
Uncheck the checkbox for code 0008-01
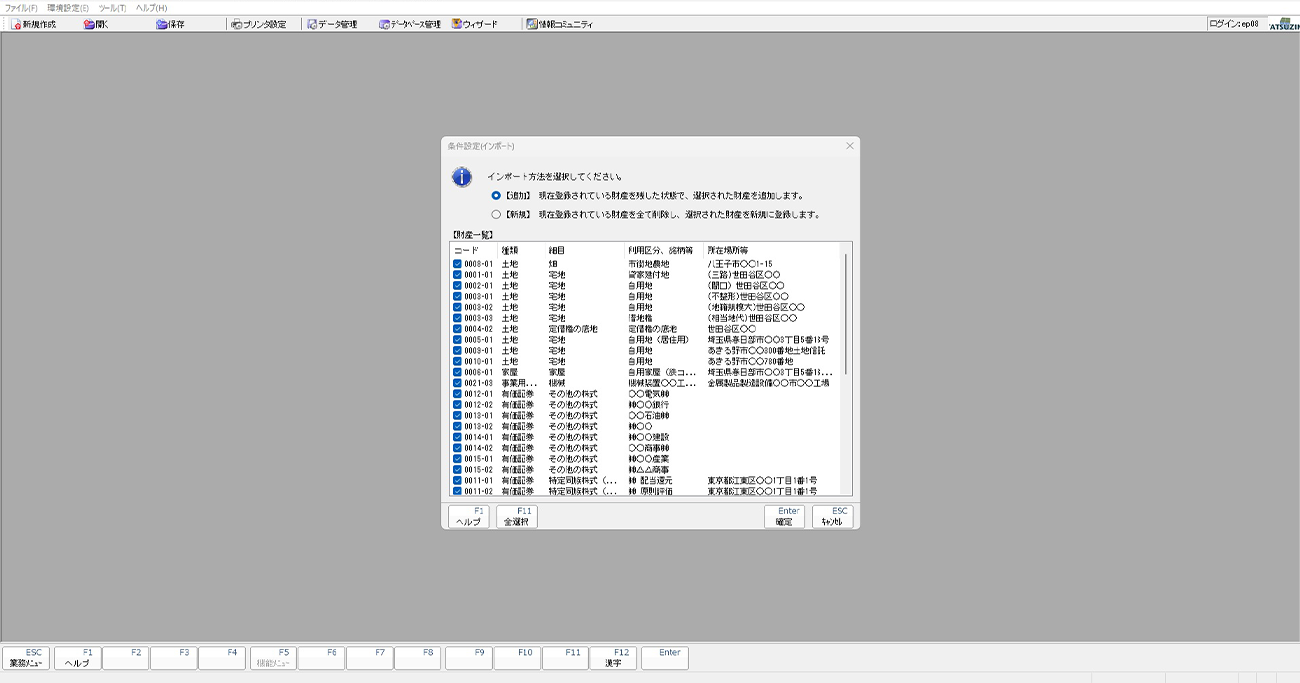(457, 264)
